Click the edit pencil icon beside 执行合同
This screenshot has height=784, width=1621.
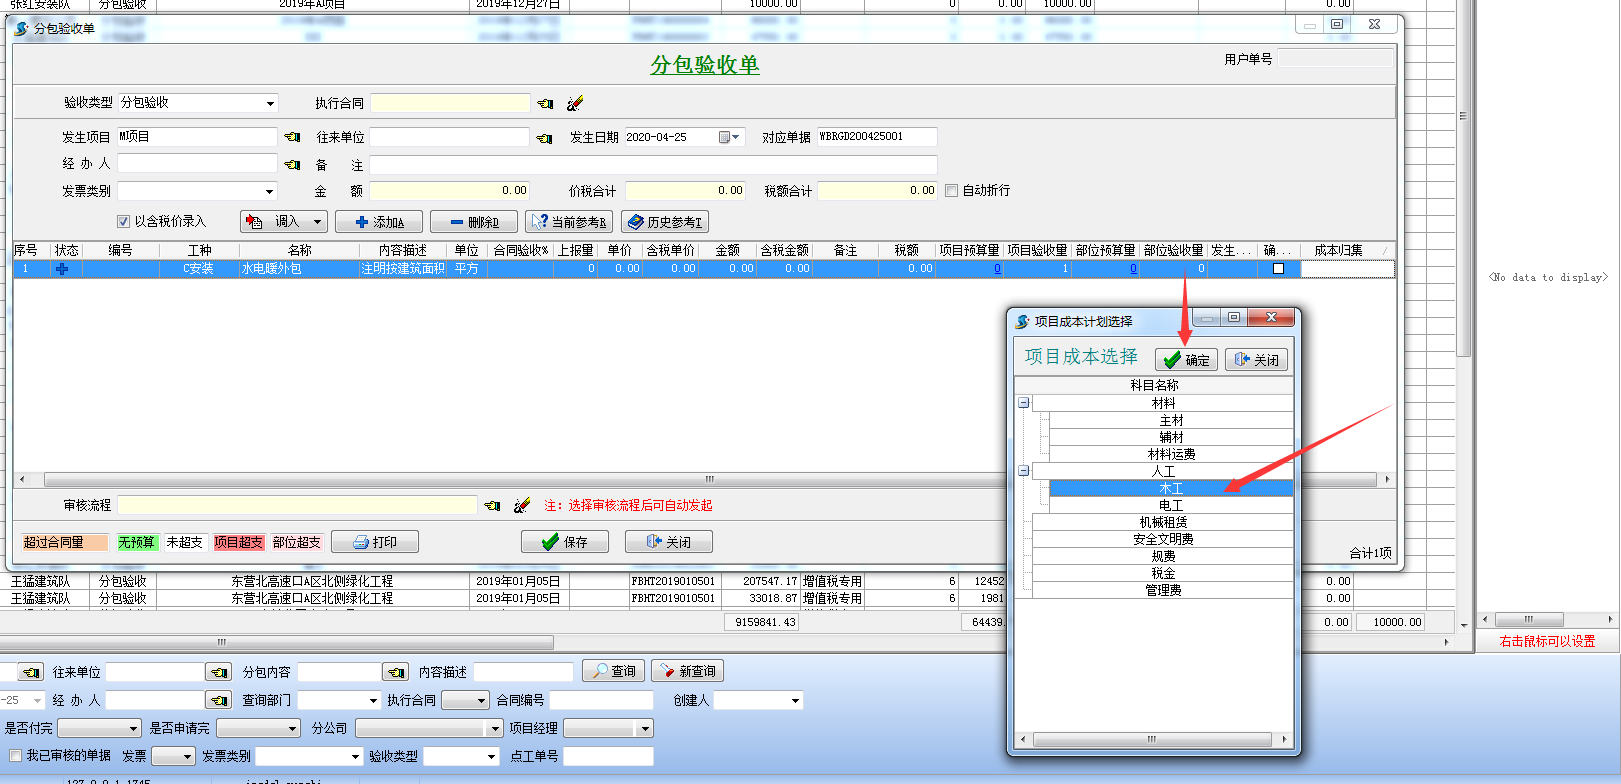point(574,103)
